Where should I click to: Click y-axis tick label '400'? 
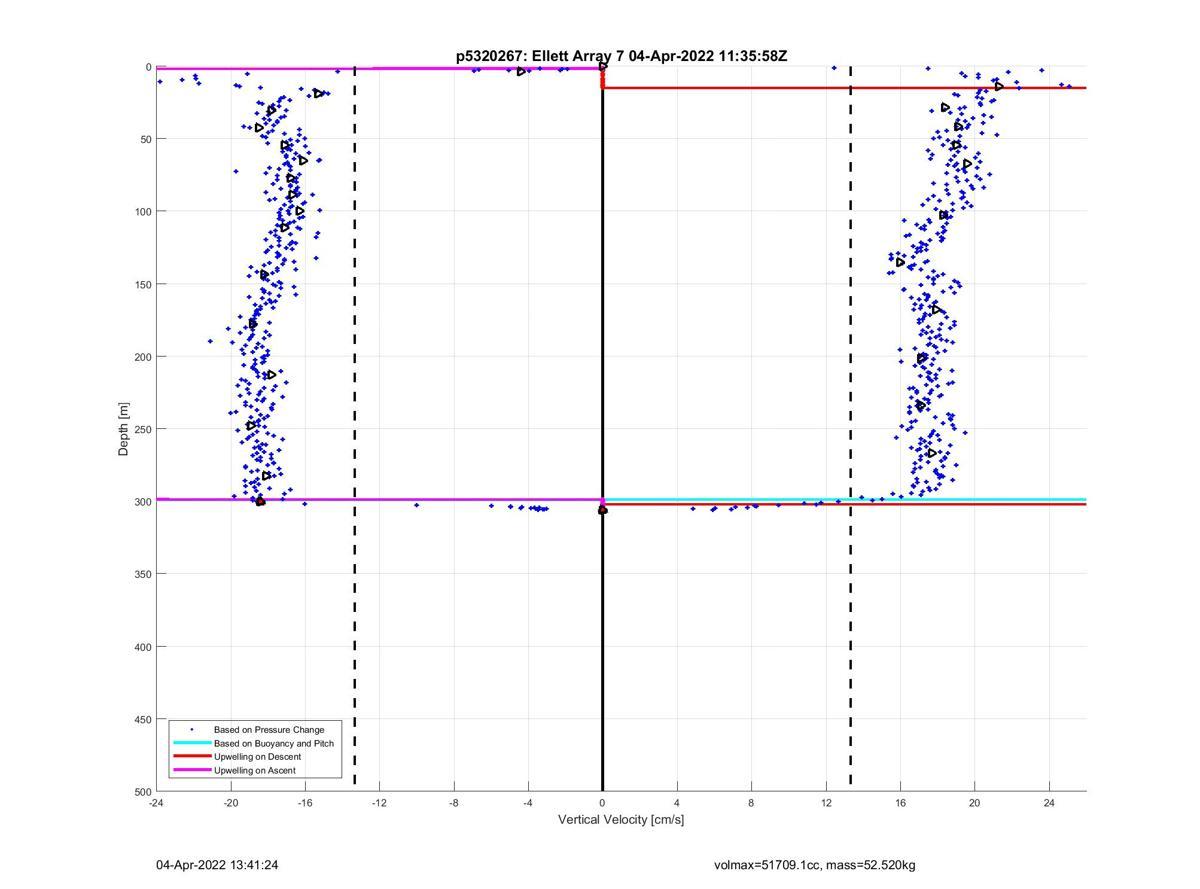142,647
